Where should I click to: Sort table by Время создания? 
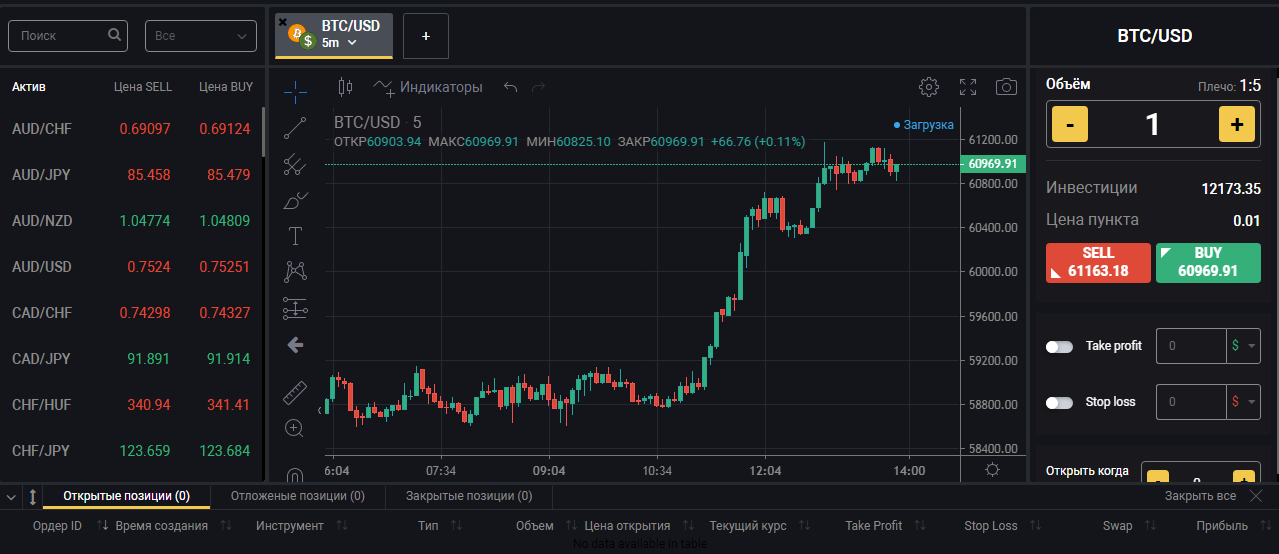pos(173,526)
